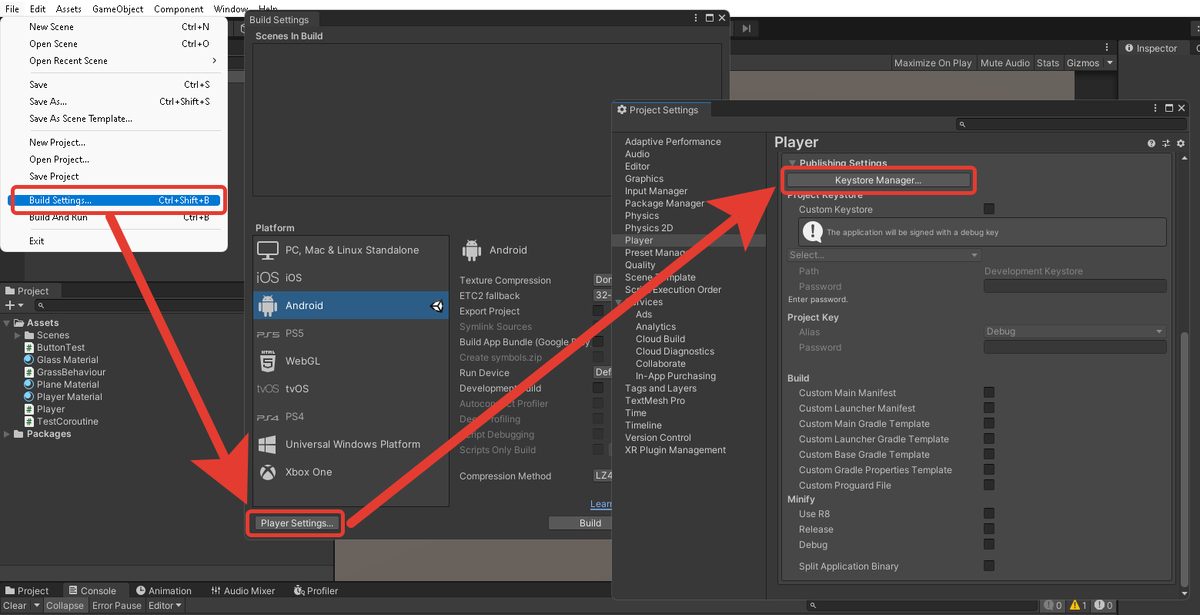Check Custom Main Manifest
1200x615 pixels.
pyautogui.click(x=989, y=393)
